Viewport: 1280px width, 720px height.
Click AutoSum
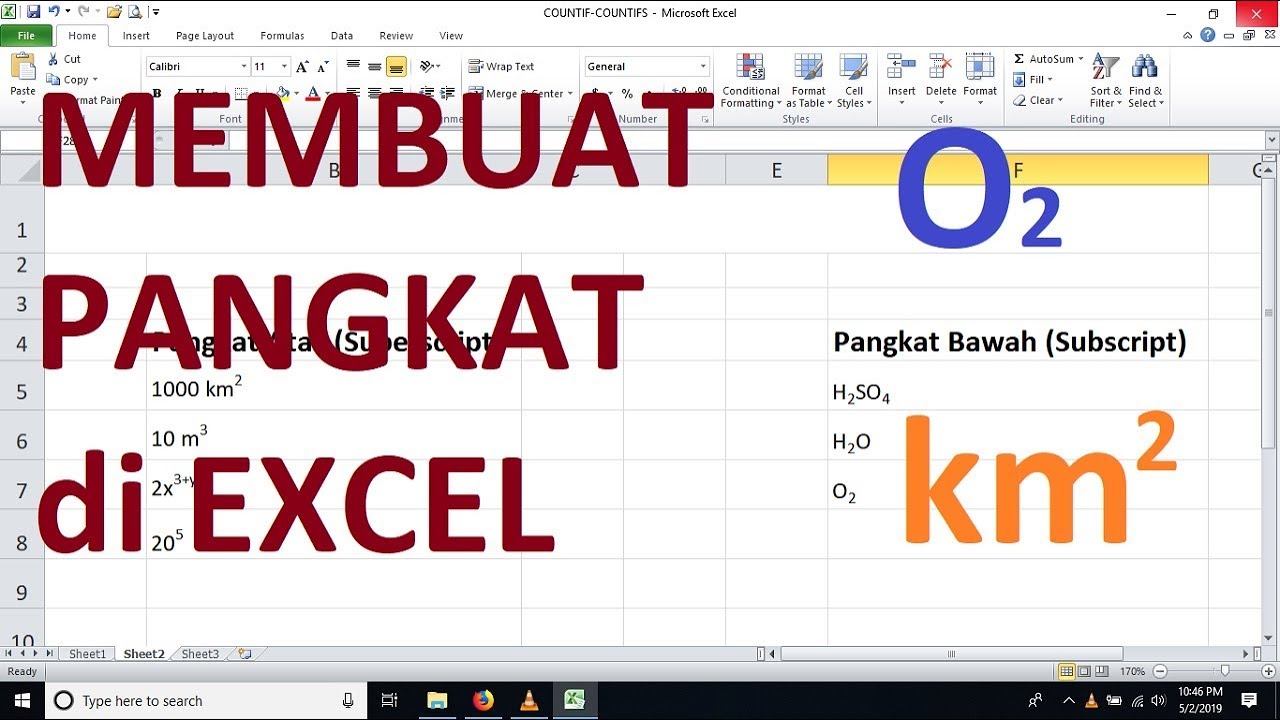pos(1048,59)
